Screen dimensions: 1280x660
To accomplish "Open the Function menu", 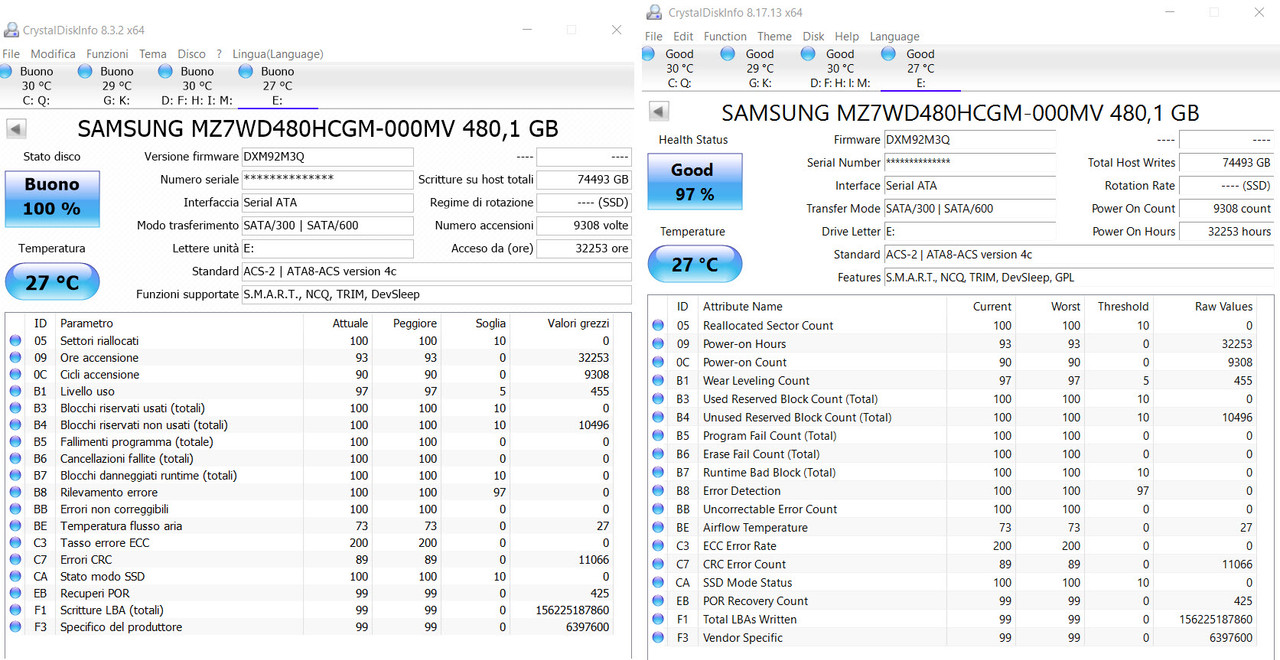I will (x=725, y=36).
